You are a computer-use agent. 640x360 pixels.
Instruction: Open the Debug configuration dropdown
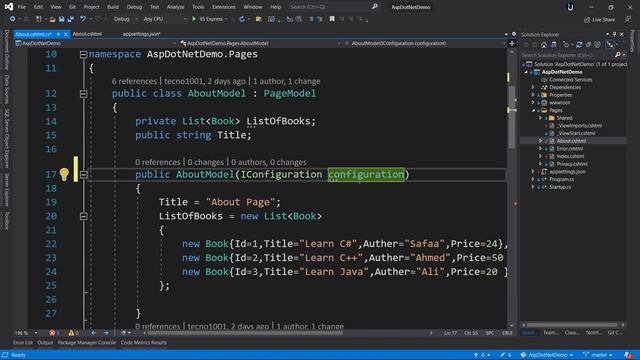(125, 19)
